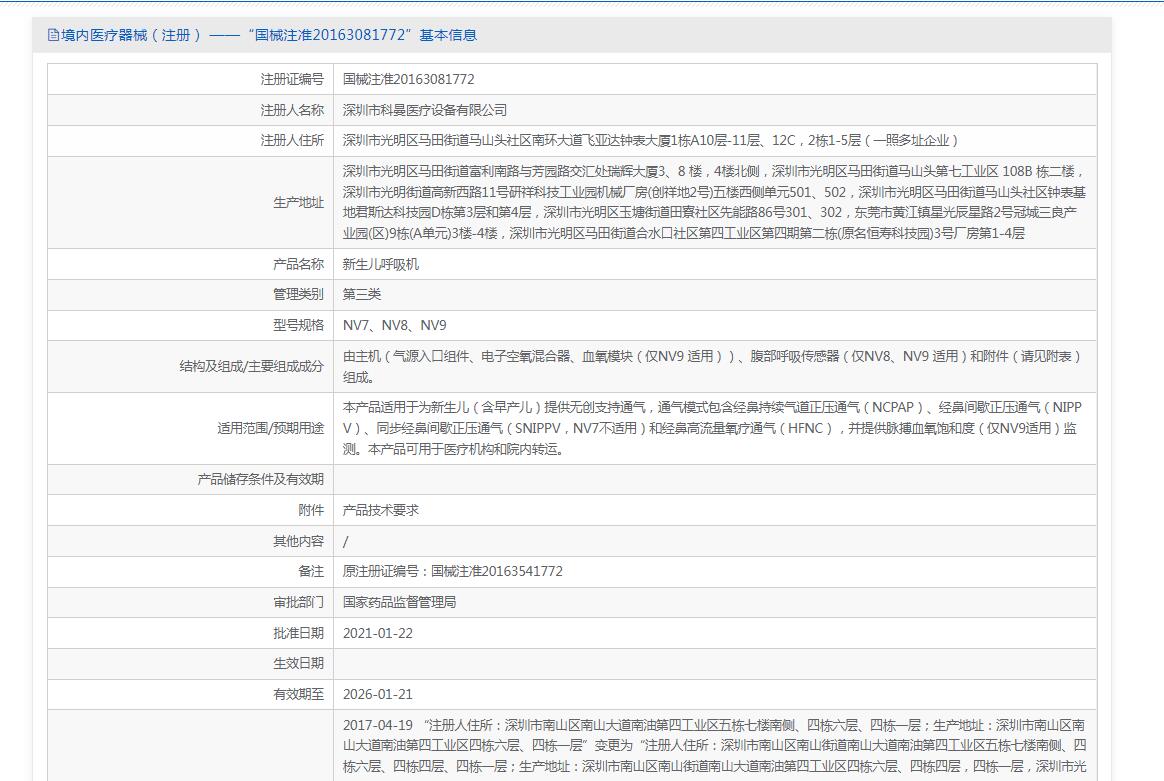
Task: Click the management category value 第三类
Action: click(362, 295)
